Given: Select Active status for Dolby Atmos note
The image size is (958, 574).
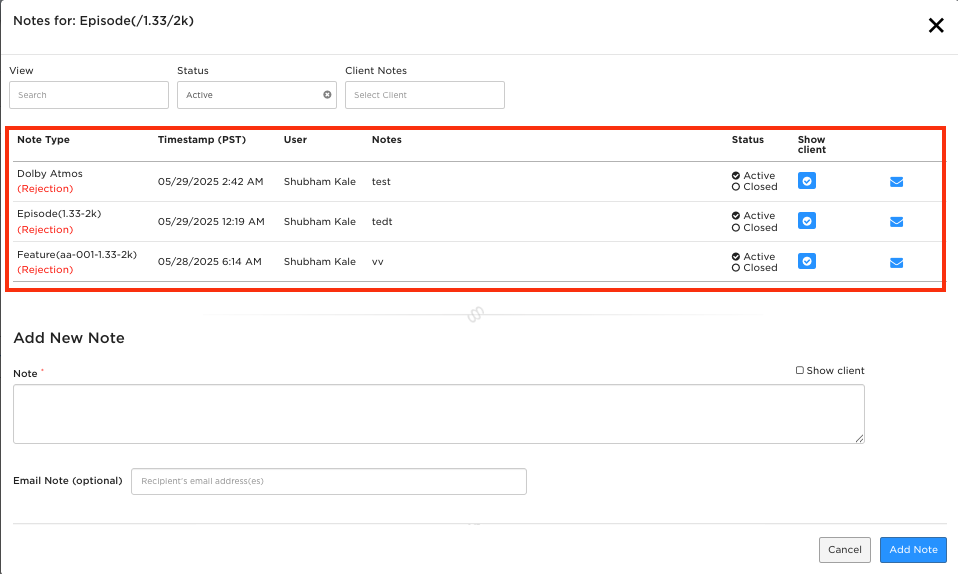Looking at the screenshot, I should (736, 175).
